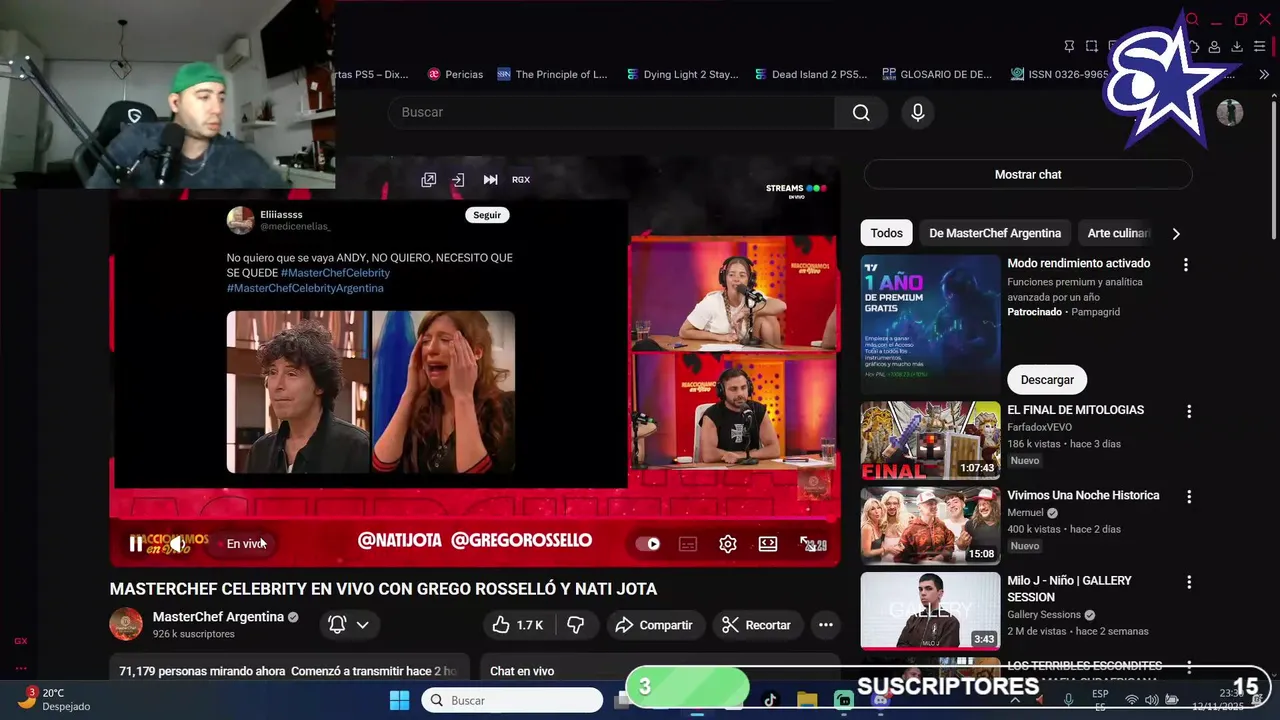This screenshot has width=1280, height=720.
Task: Toggle autoplay switch in video player
Action: (648, 544)
